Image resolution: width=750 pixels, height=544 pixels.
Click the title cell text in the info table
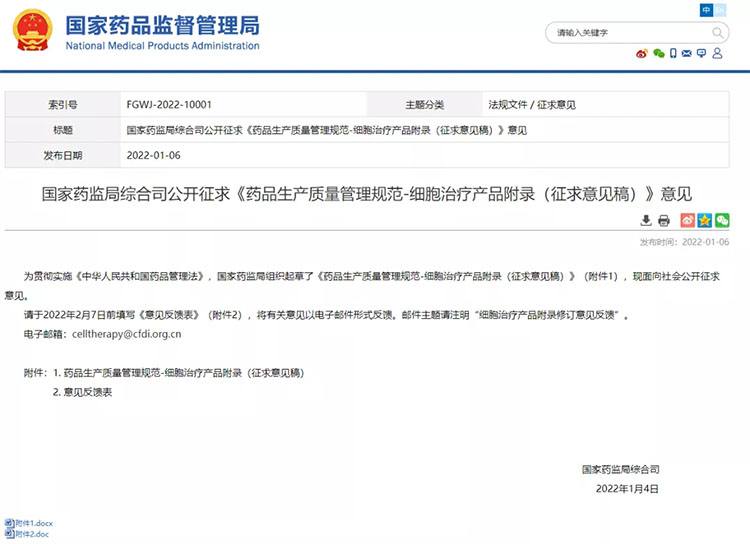pyautogui.click(x=327, y=130)
